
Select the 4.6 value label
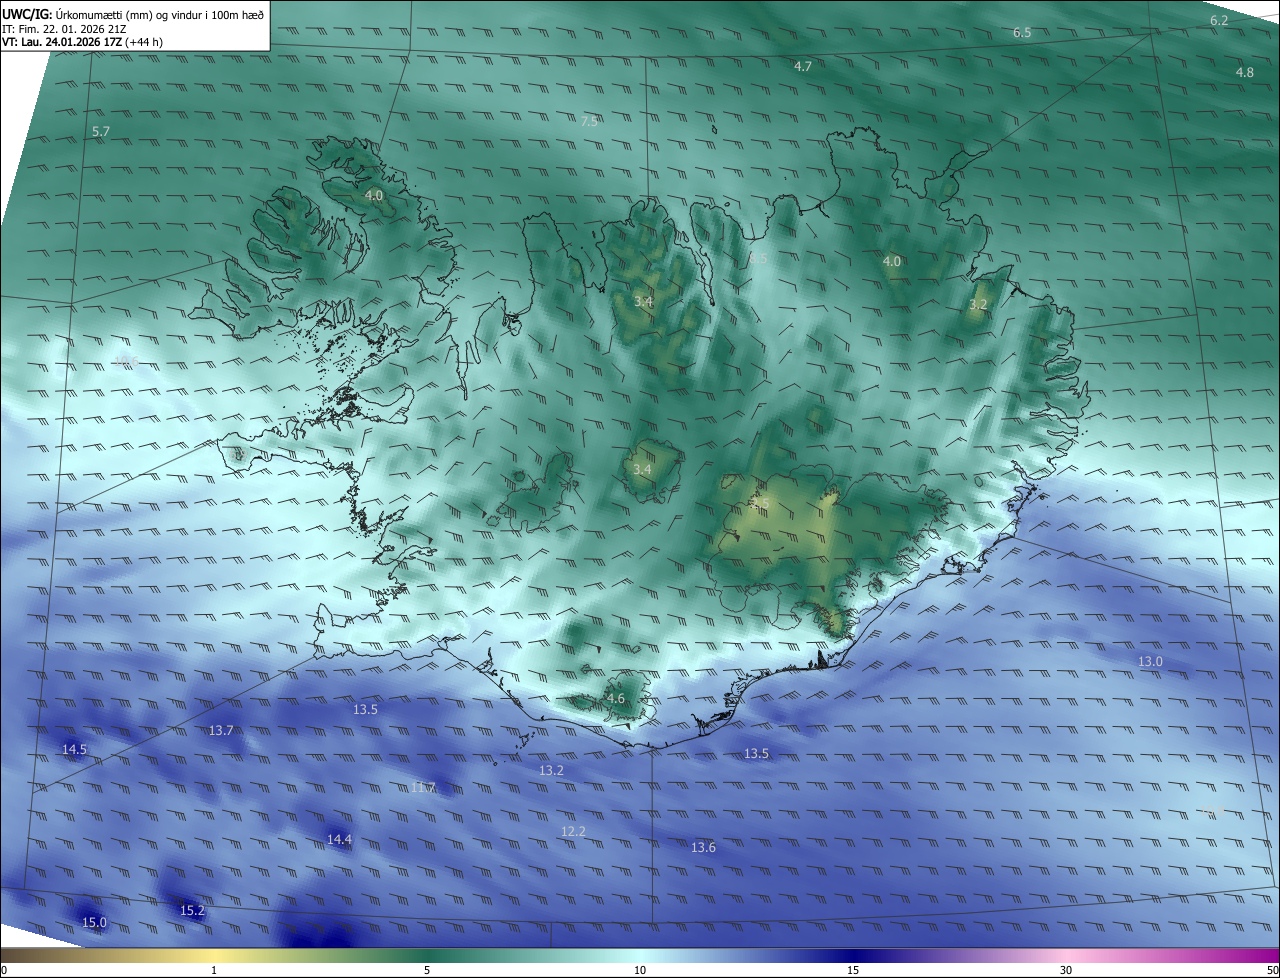615,699
